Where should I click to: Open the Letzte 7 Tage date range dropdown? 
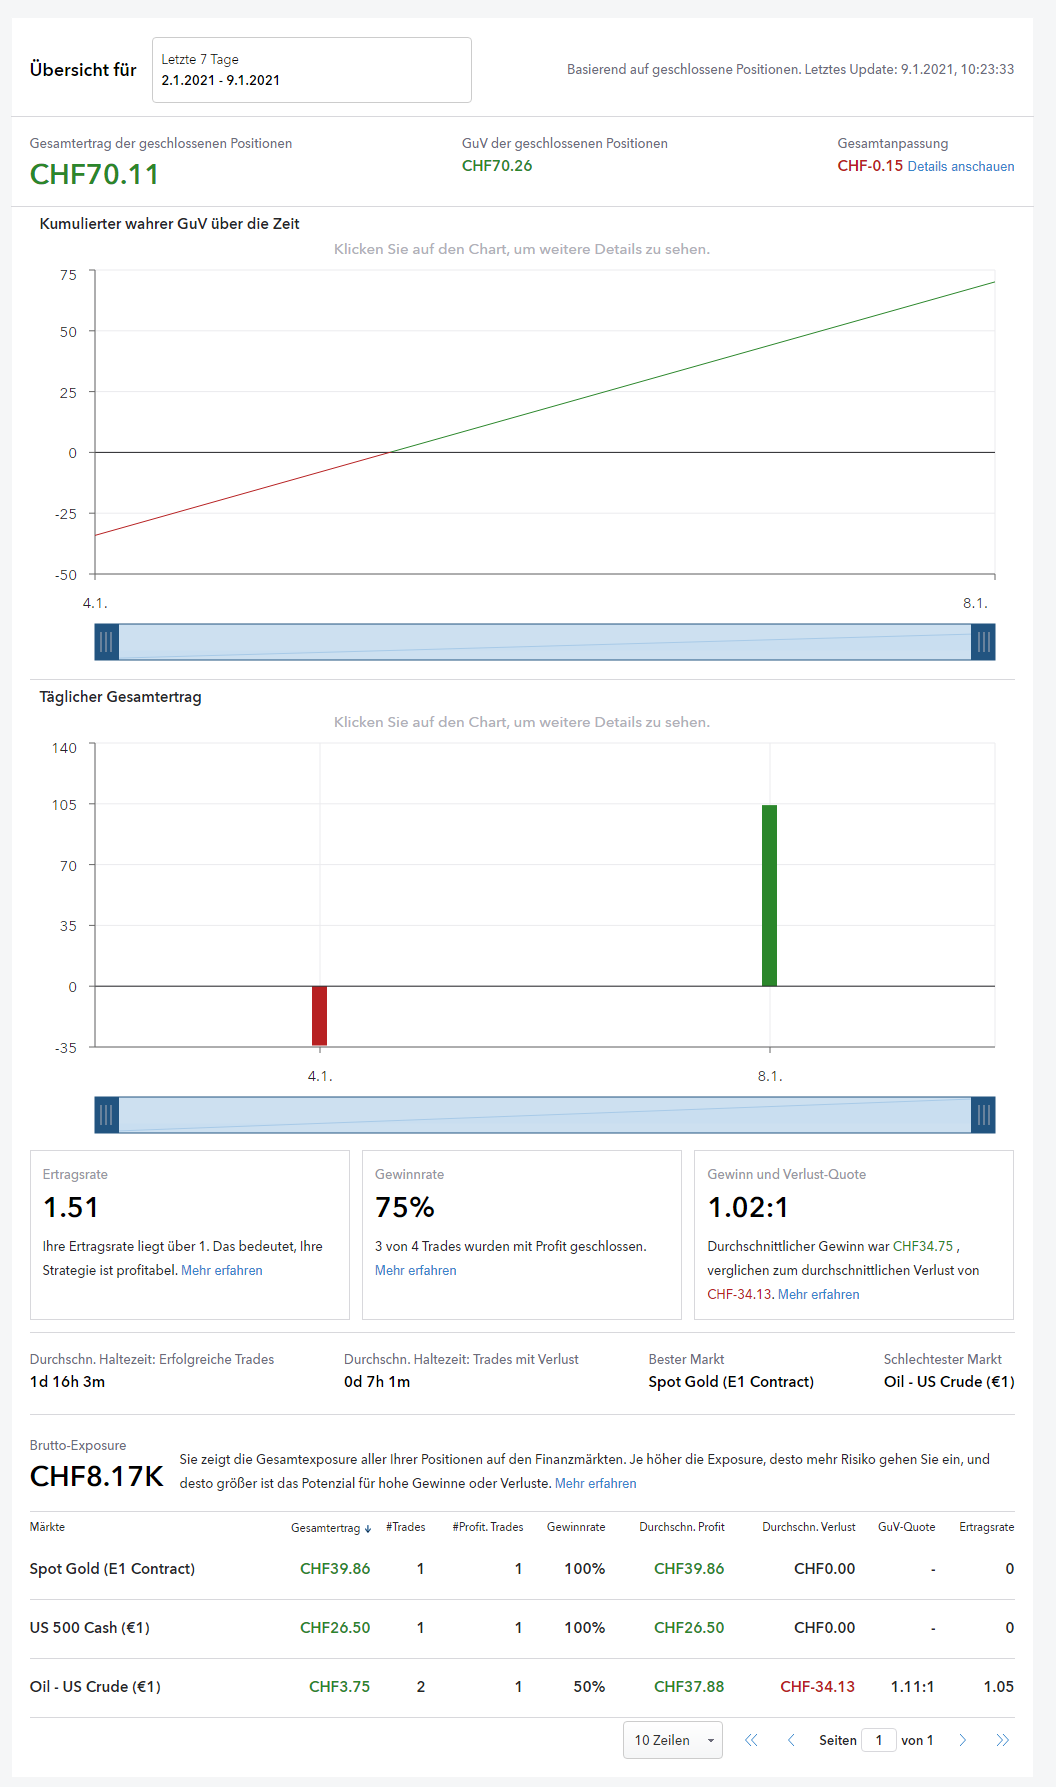[311, 70]
